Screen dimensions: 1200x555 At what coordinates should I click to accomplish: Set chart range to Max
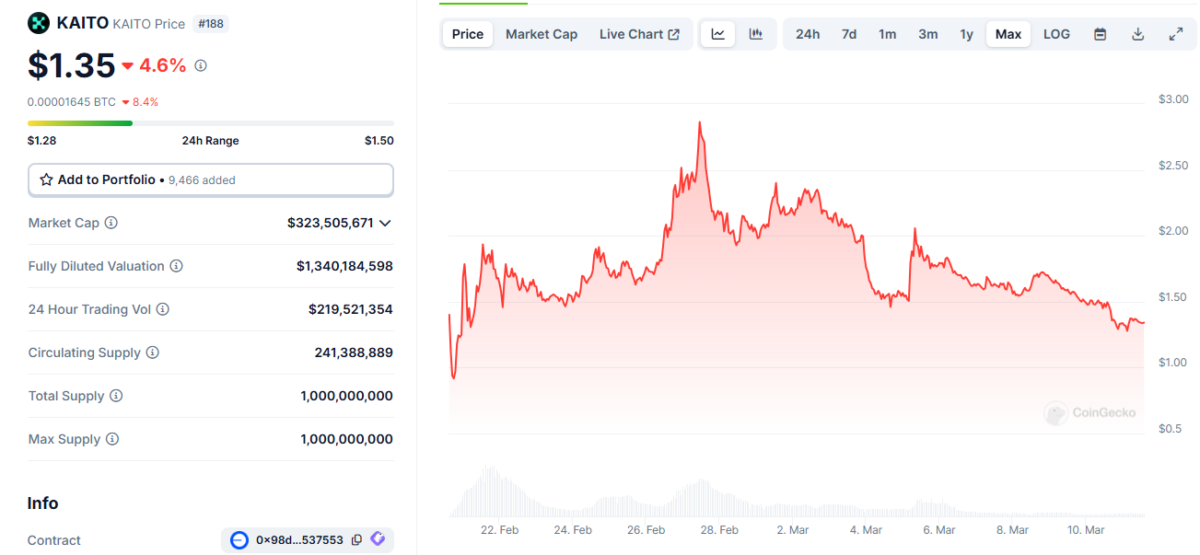pyautogui.click(x=1008, y=34)
